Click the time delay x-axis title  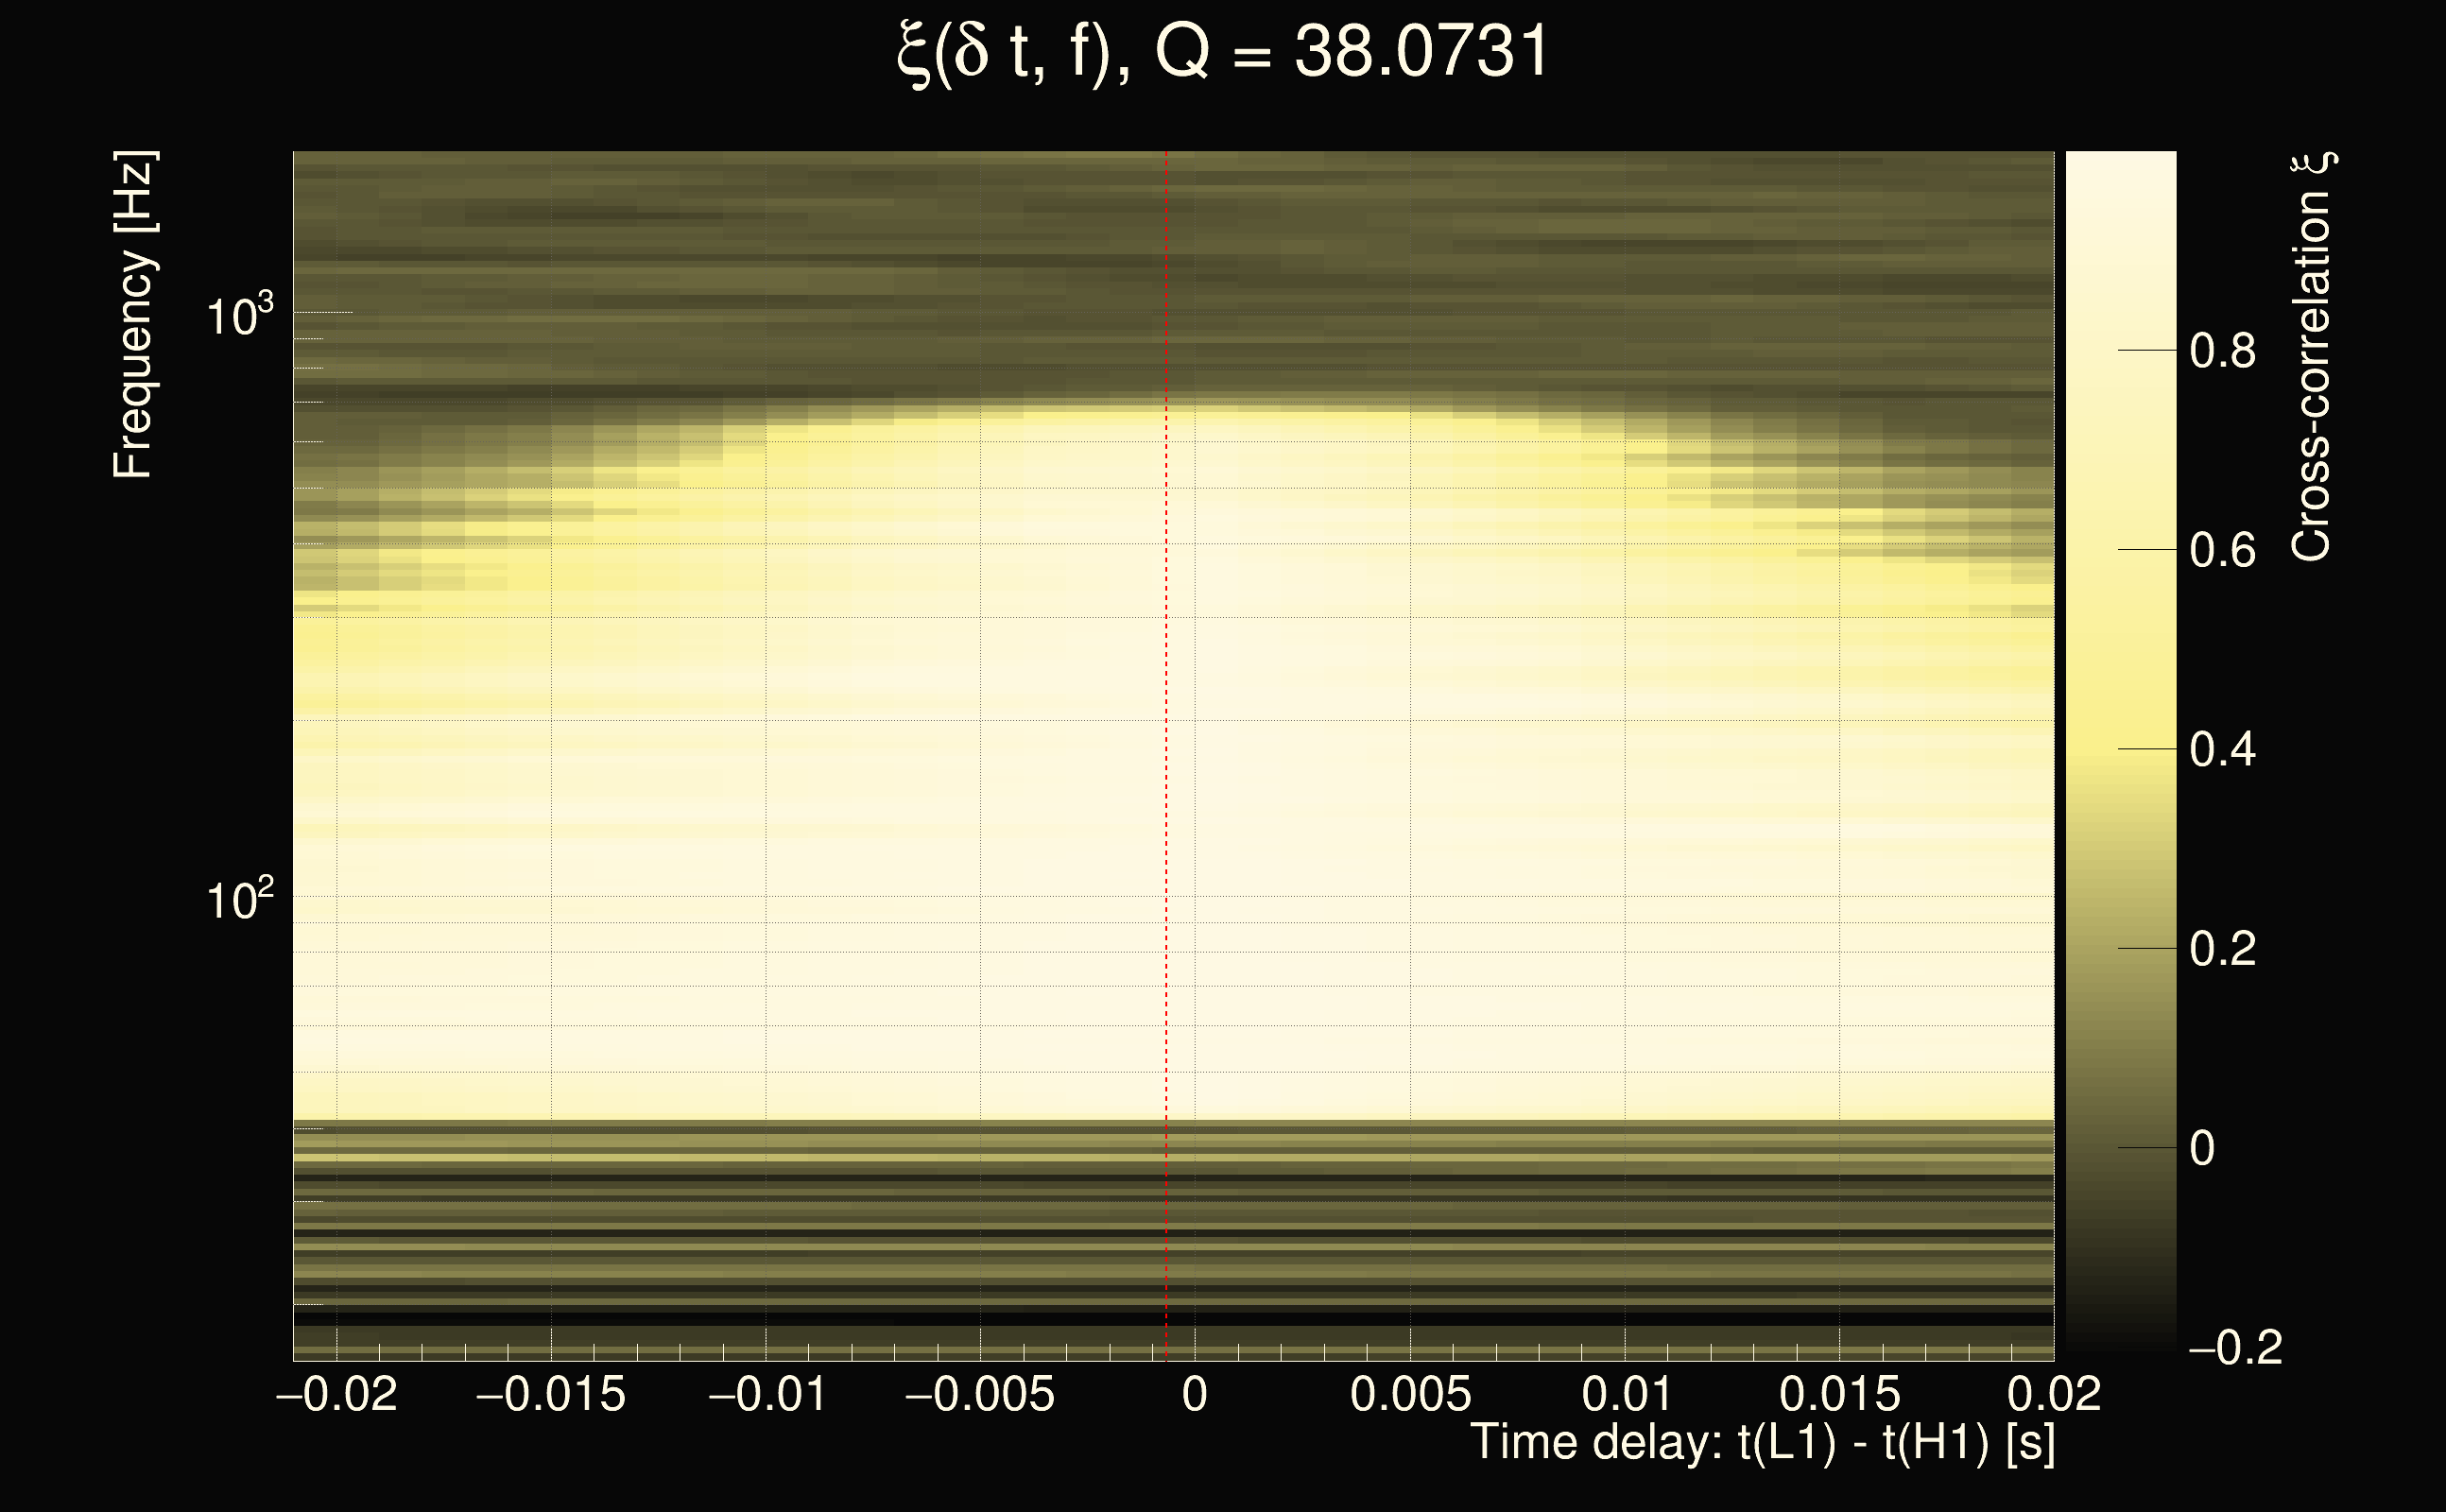tap(1762, 1443)
